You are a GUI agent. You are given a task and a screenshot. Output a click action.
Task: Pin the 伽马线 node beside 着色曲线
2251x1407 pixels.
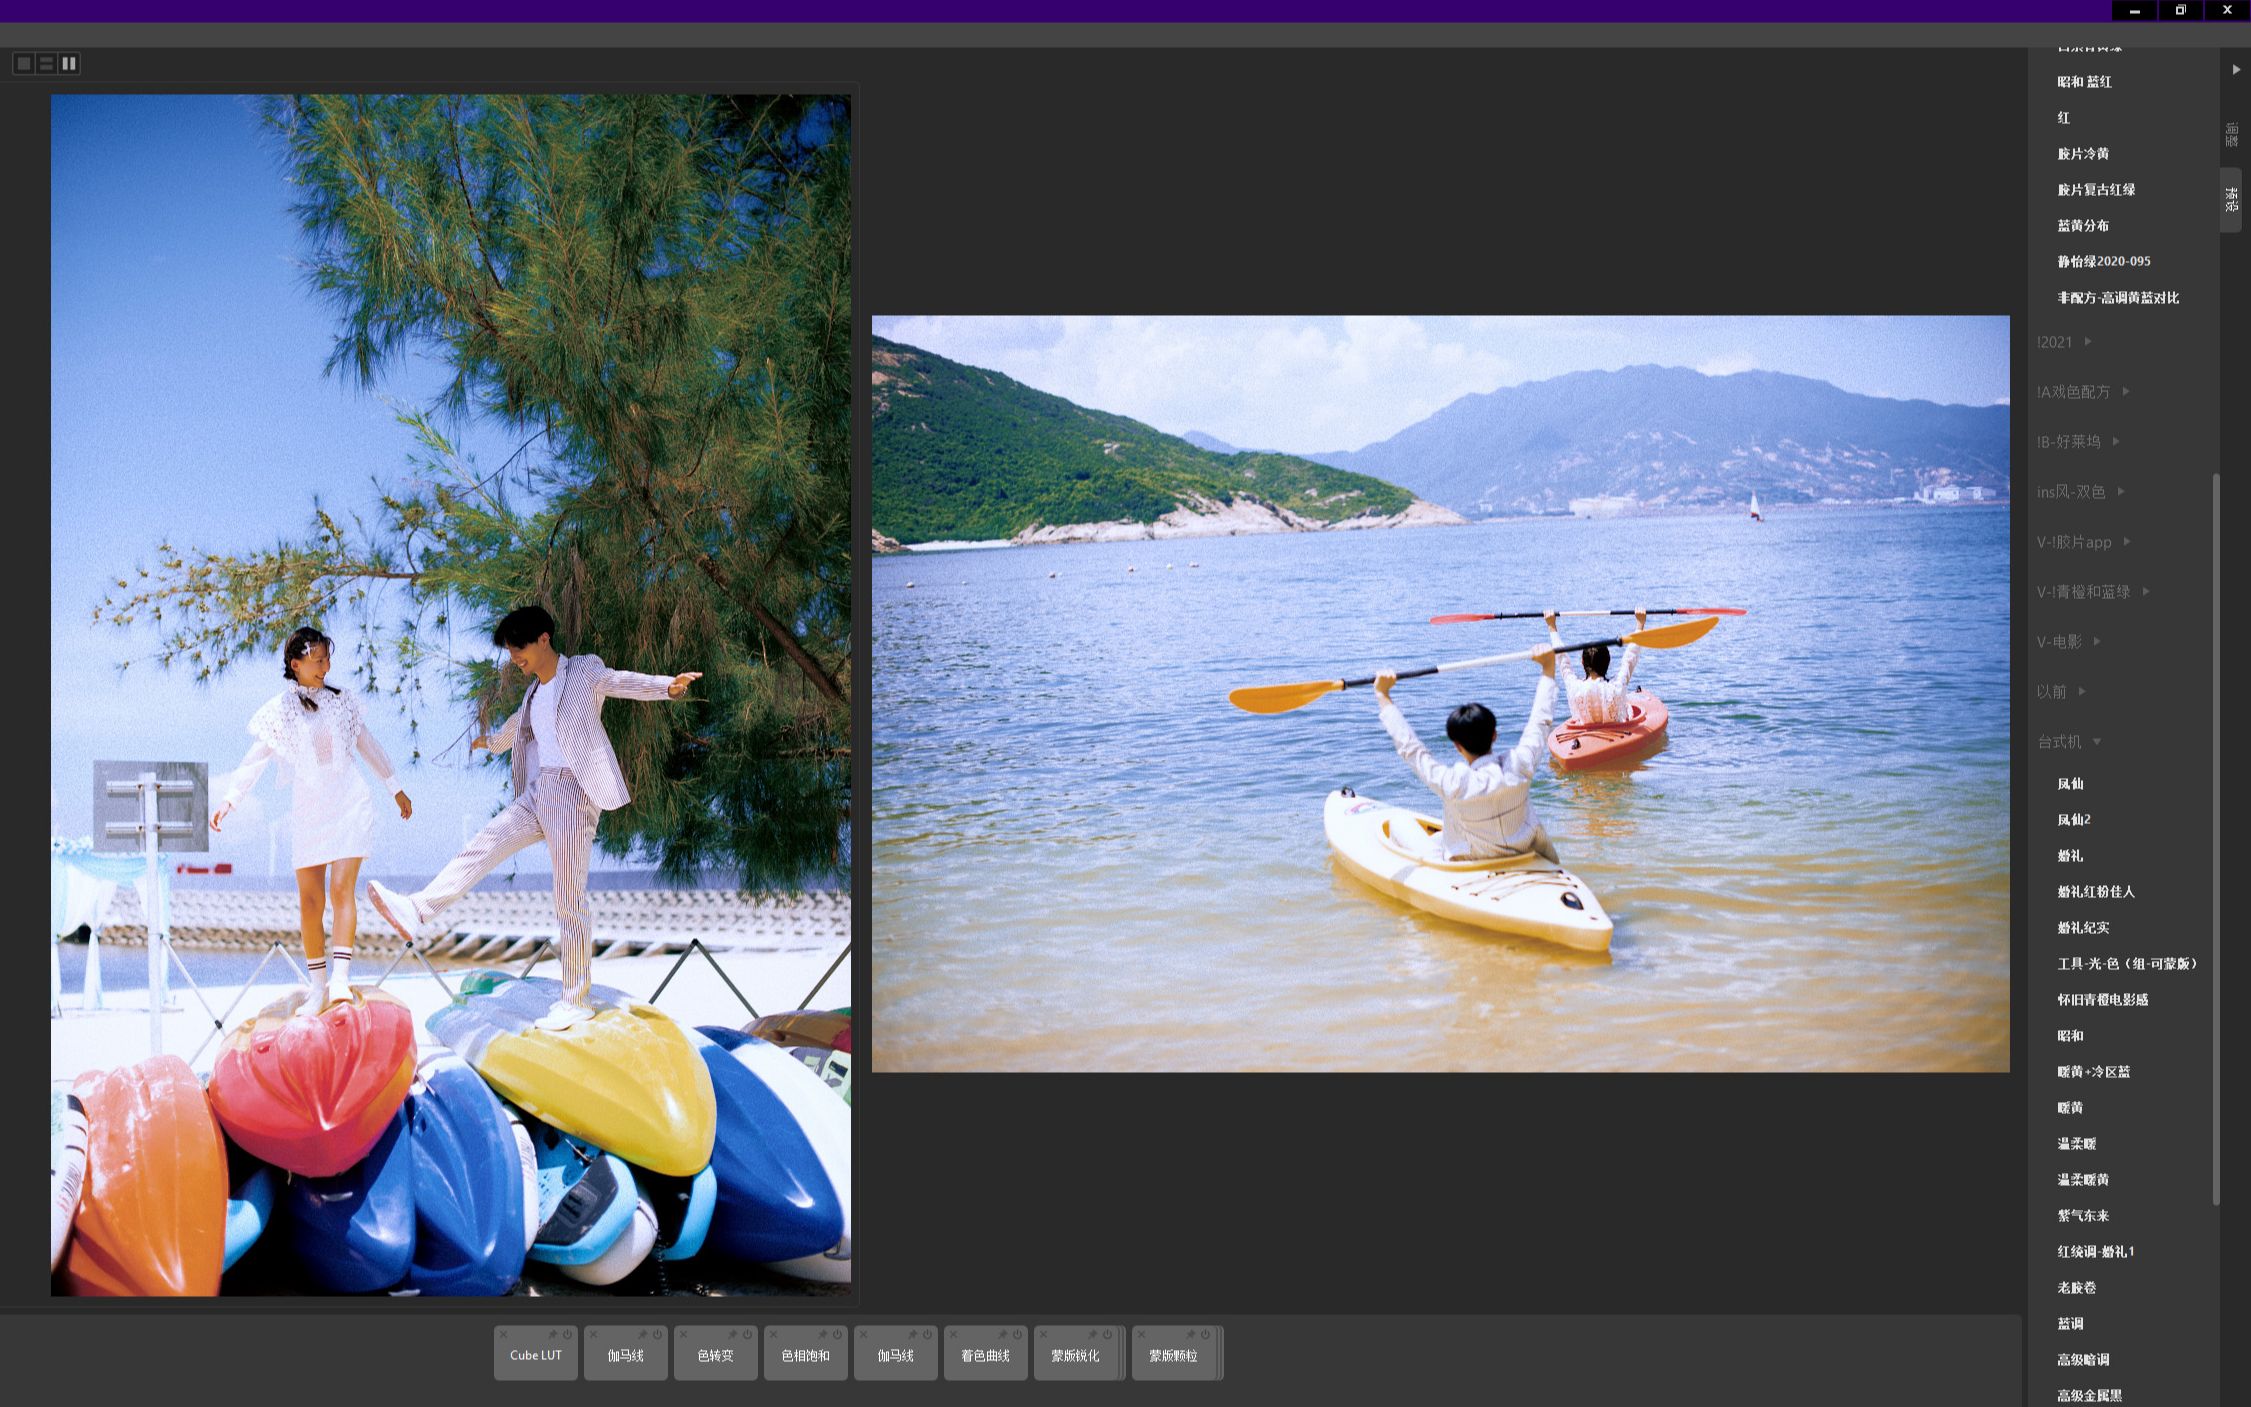[x=912, y=1334]
